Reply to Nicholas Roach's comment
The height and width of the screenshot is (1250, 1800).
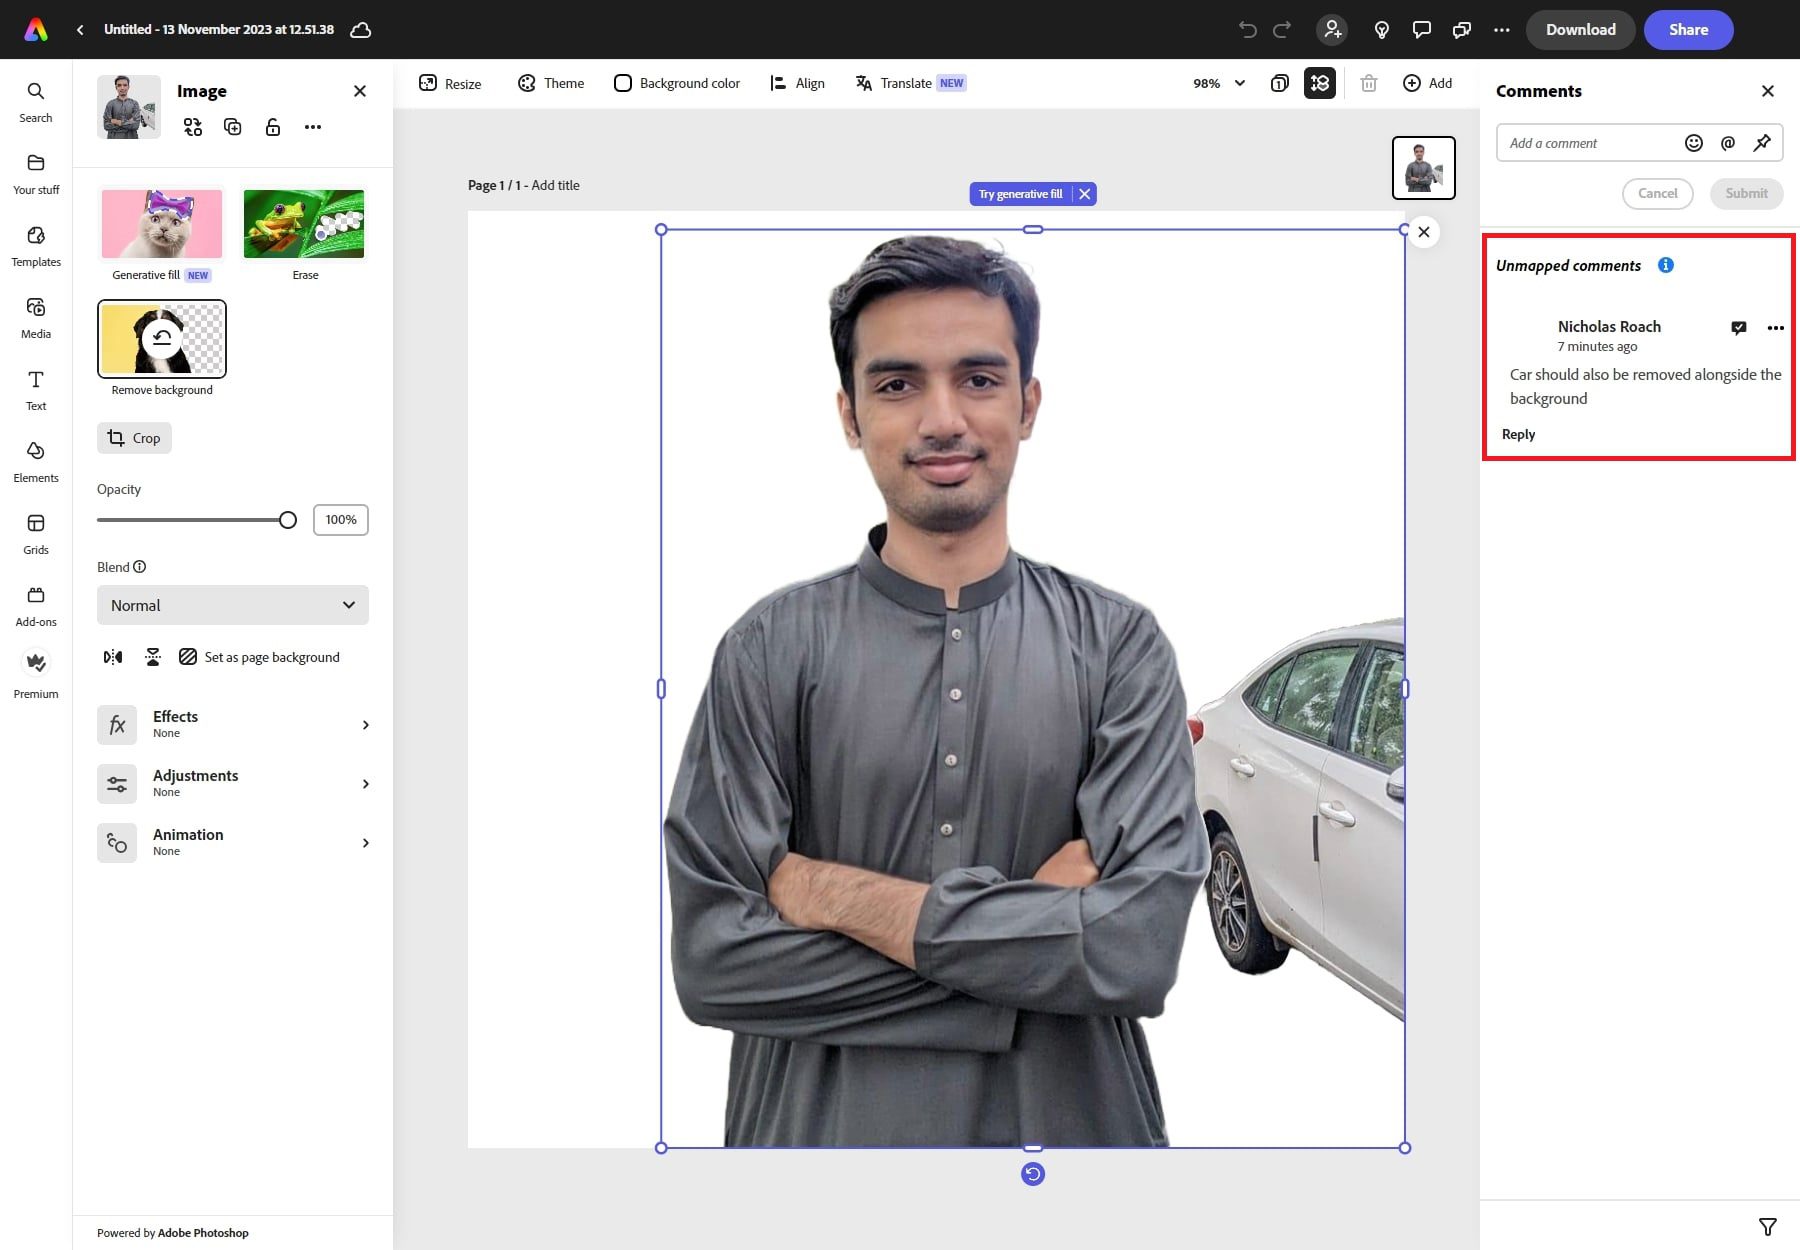(x=1518, y=434)
